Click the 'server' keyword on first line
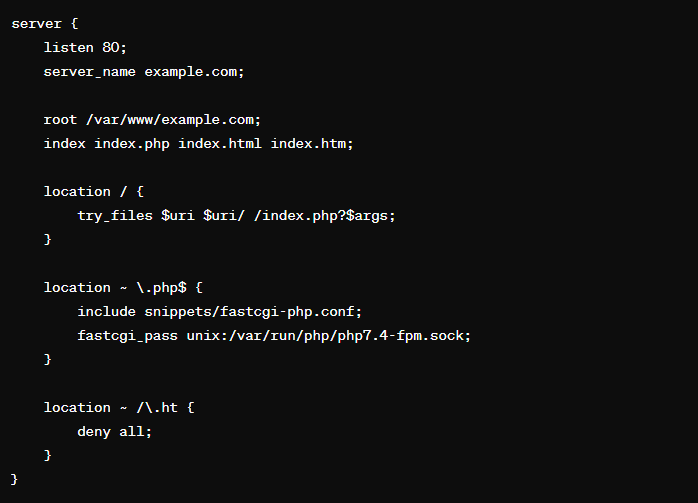The height and width of the screenshot is (503, 698). (36, 24)
